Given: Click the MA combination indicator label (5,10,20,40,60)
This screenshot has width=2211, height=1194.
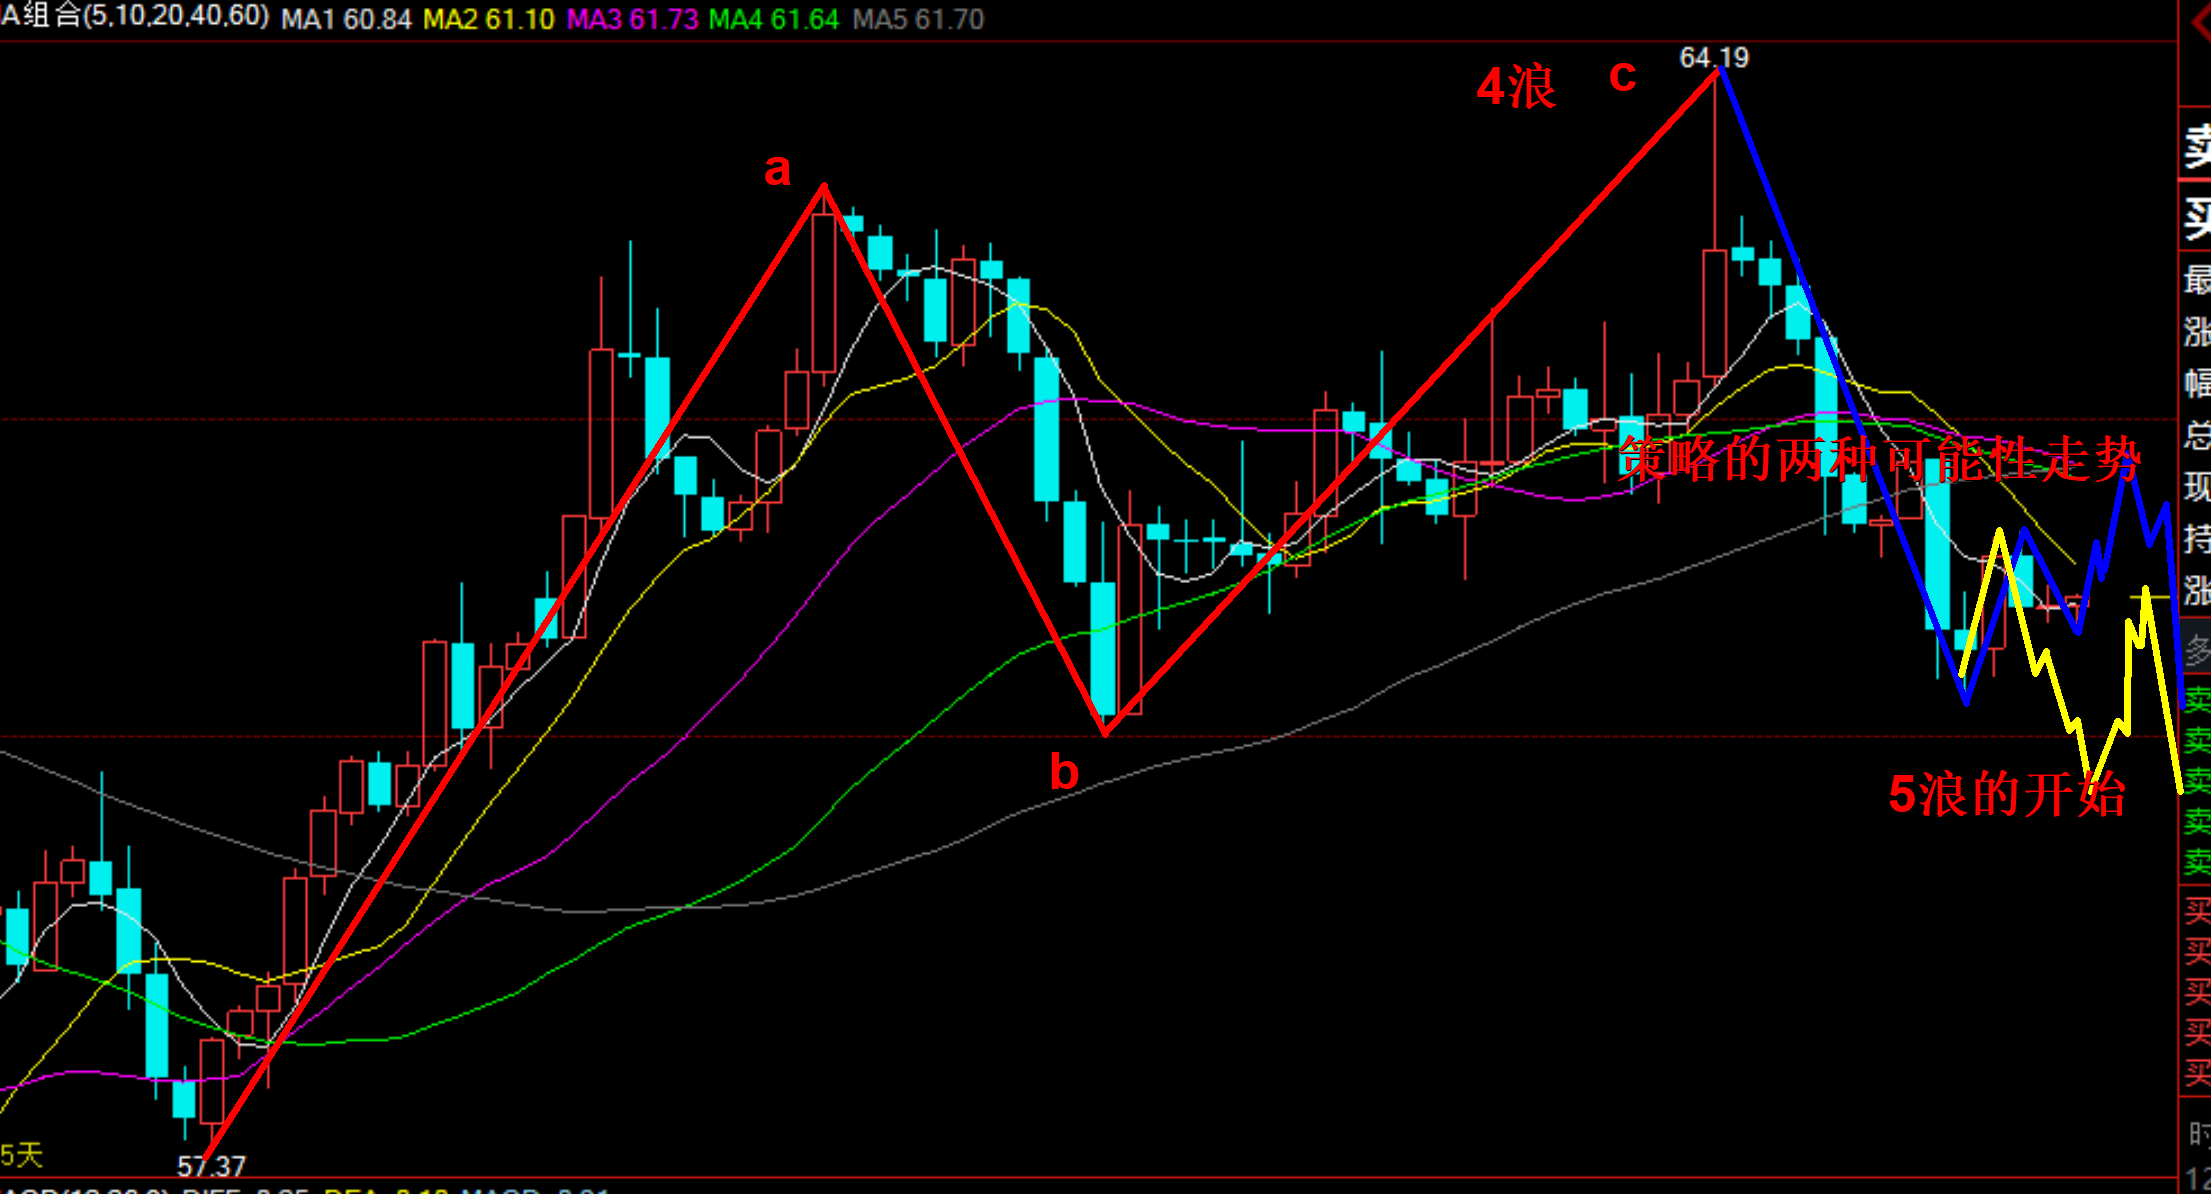Looking at the screenshot, I should pyautogui.click(x=135, y=17).
